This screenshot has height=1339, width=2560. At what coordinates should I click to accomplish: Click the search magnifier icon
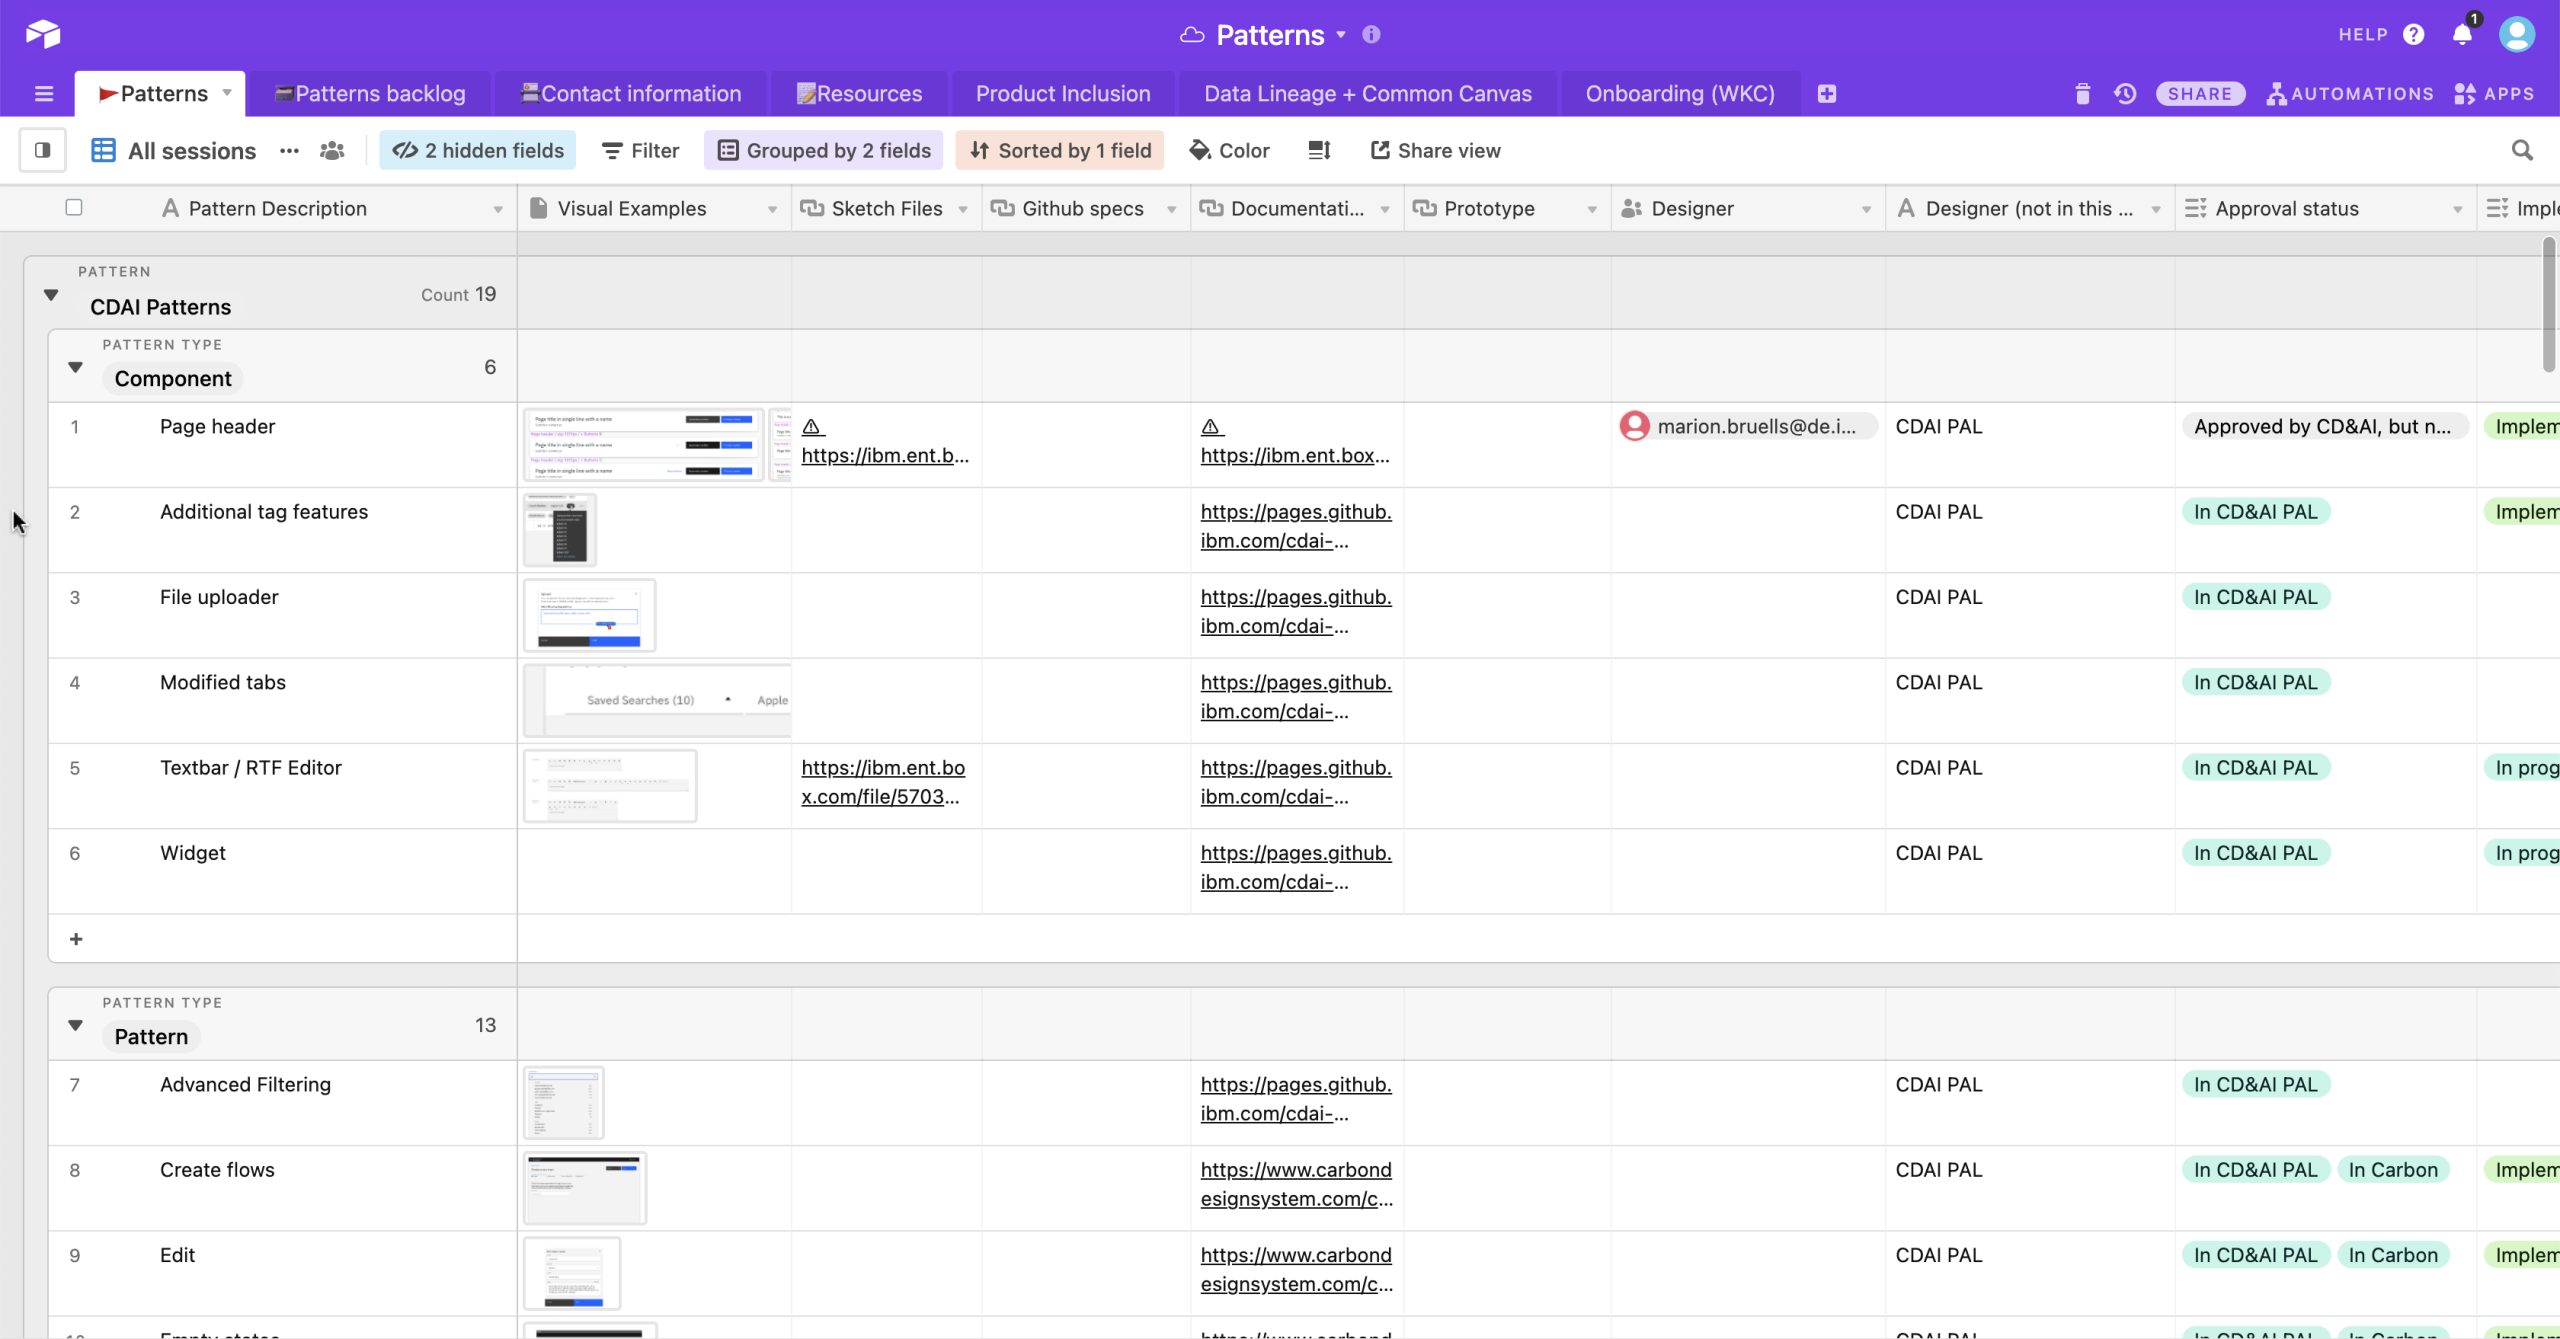coord(2522,150)
